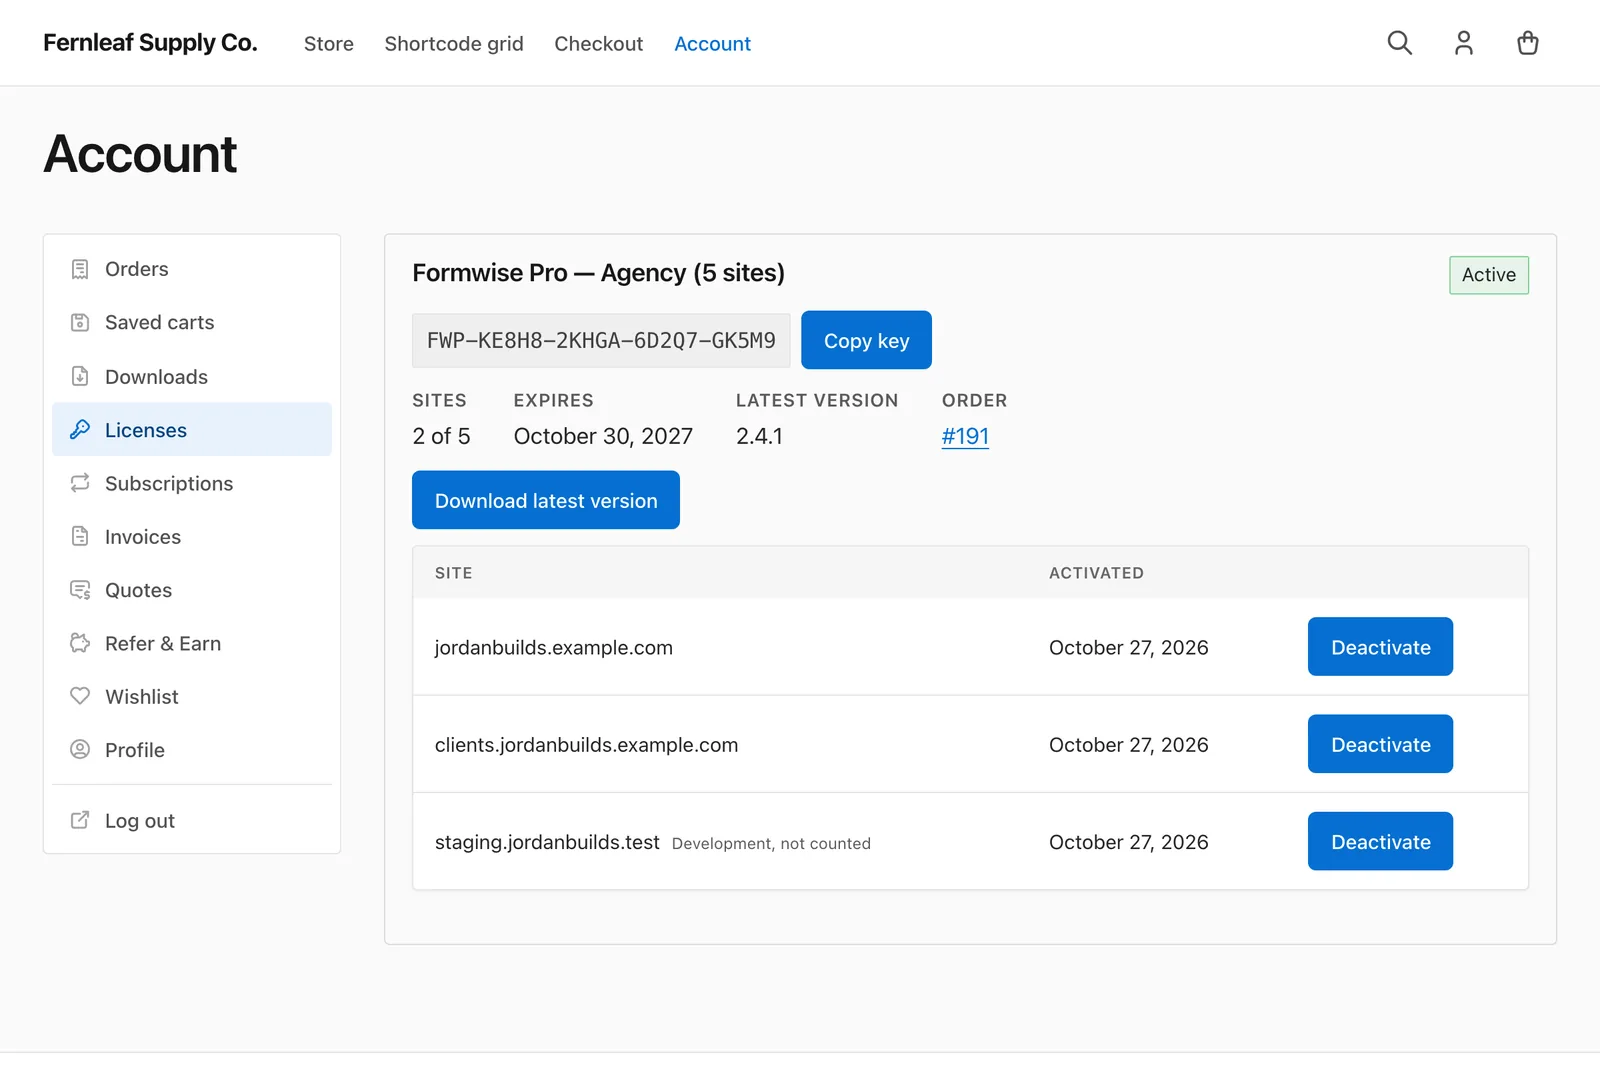Go to Shortcode grid page

[x=454, y=44]
